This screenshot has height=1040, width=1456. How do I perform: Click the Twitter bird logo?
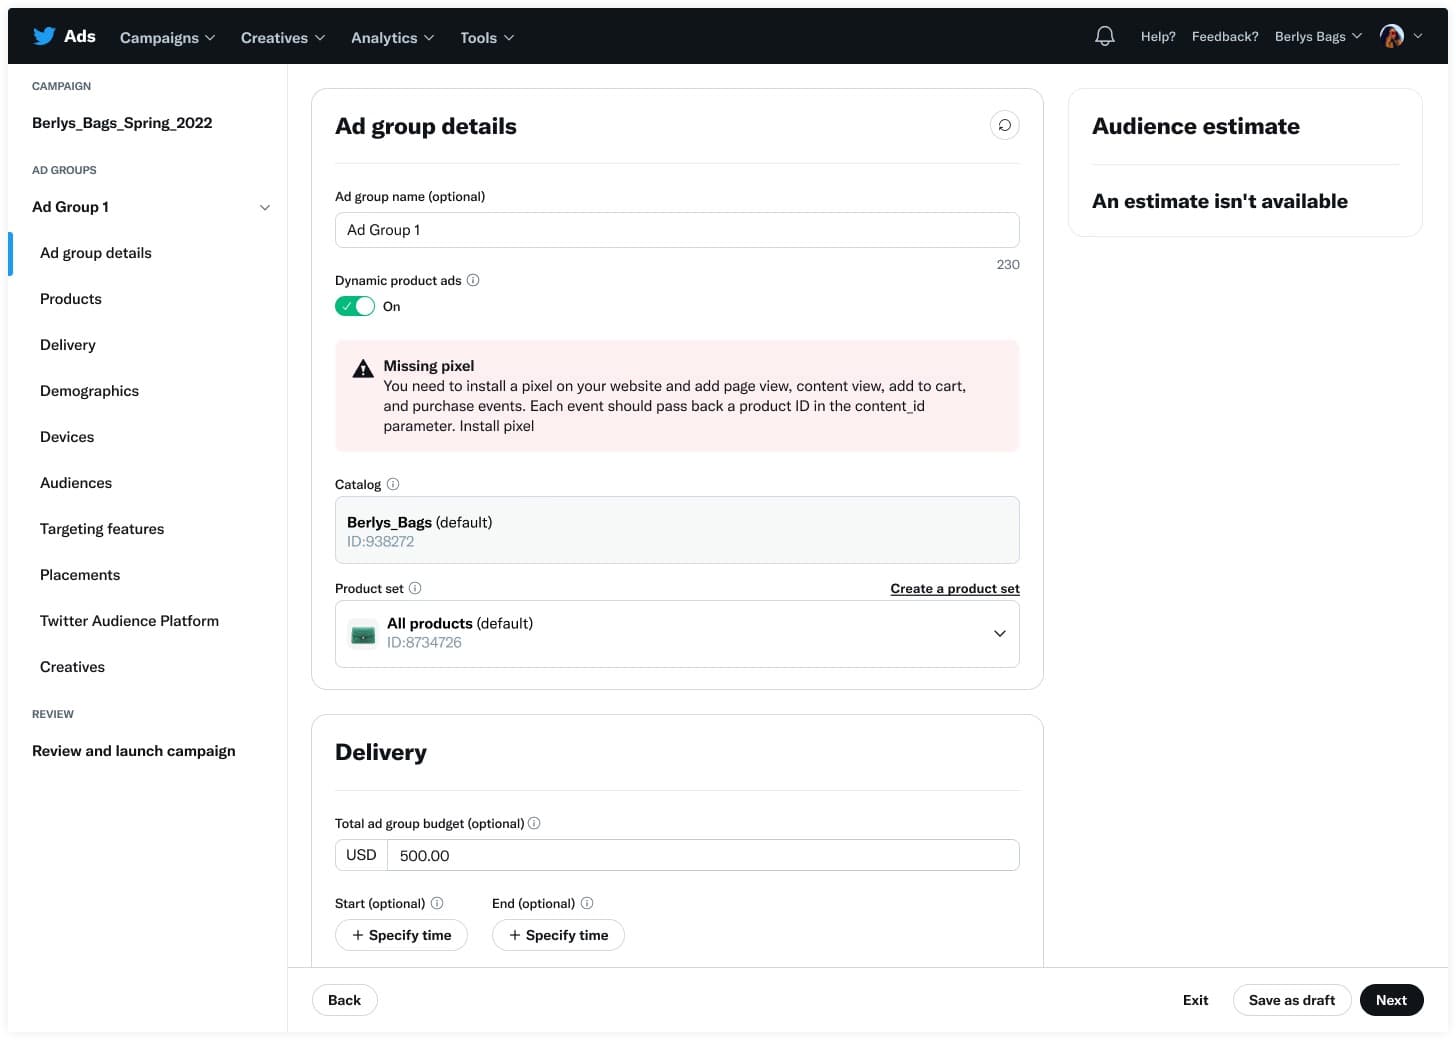click(x=44, y=35)
